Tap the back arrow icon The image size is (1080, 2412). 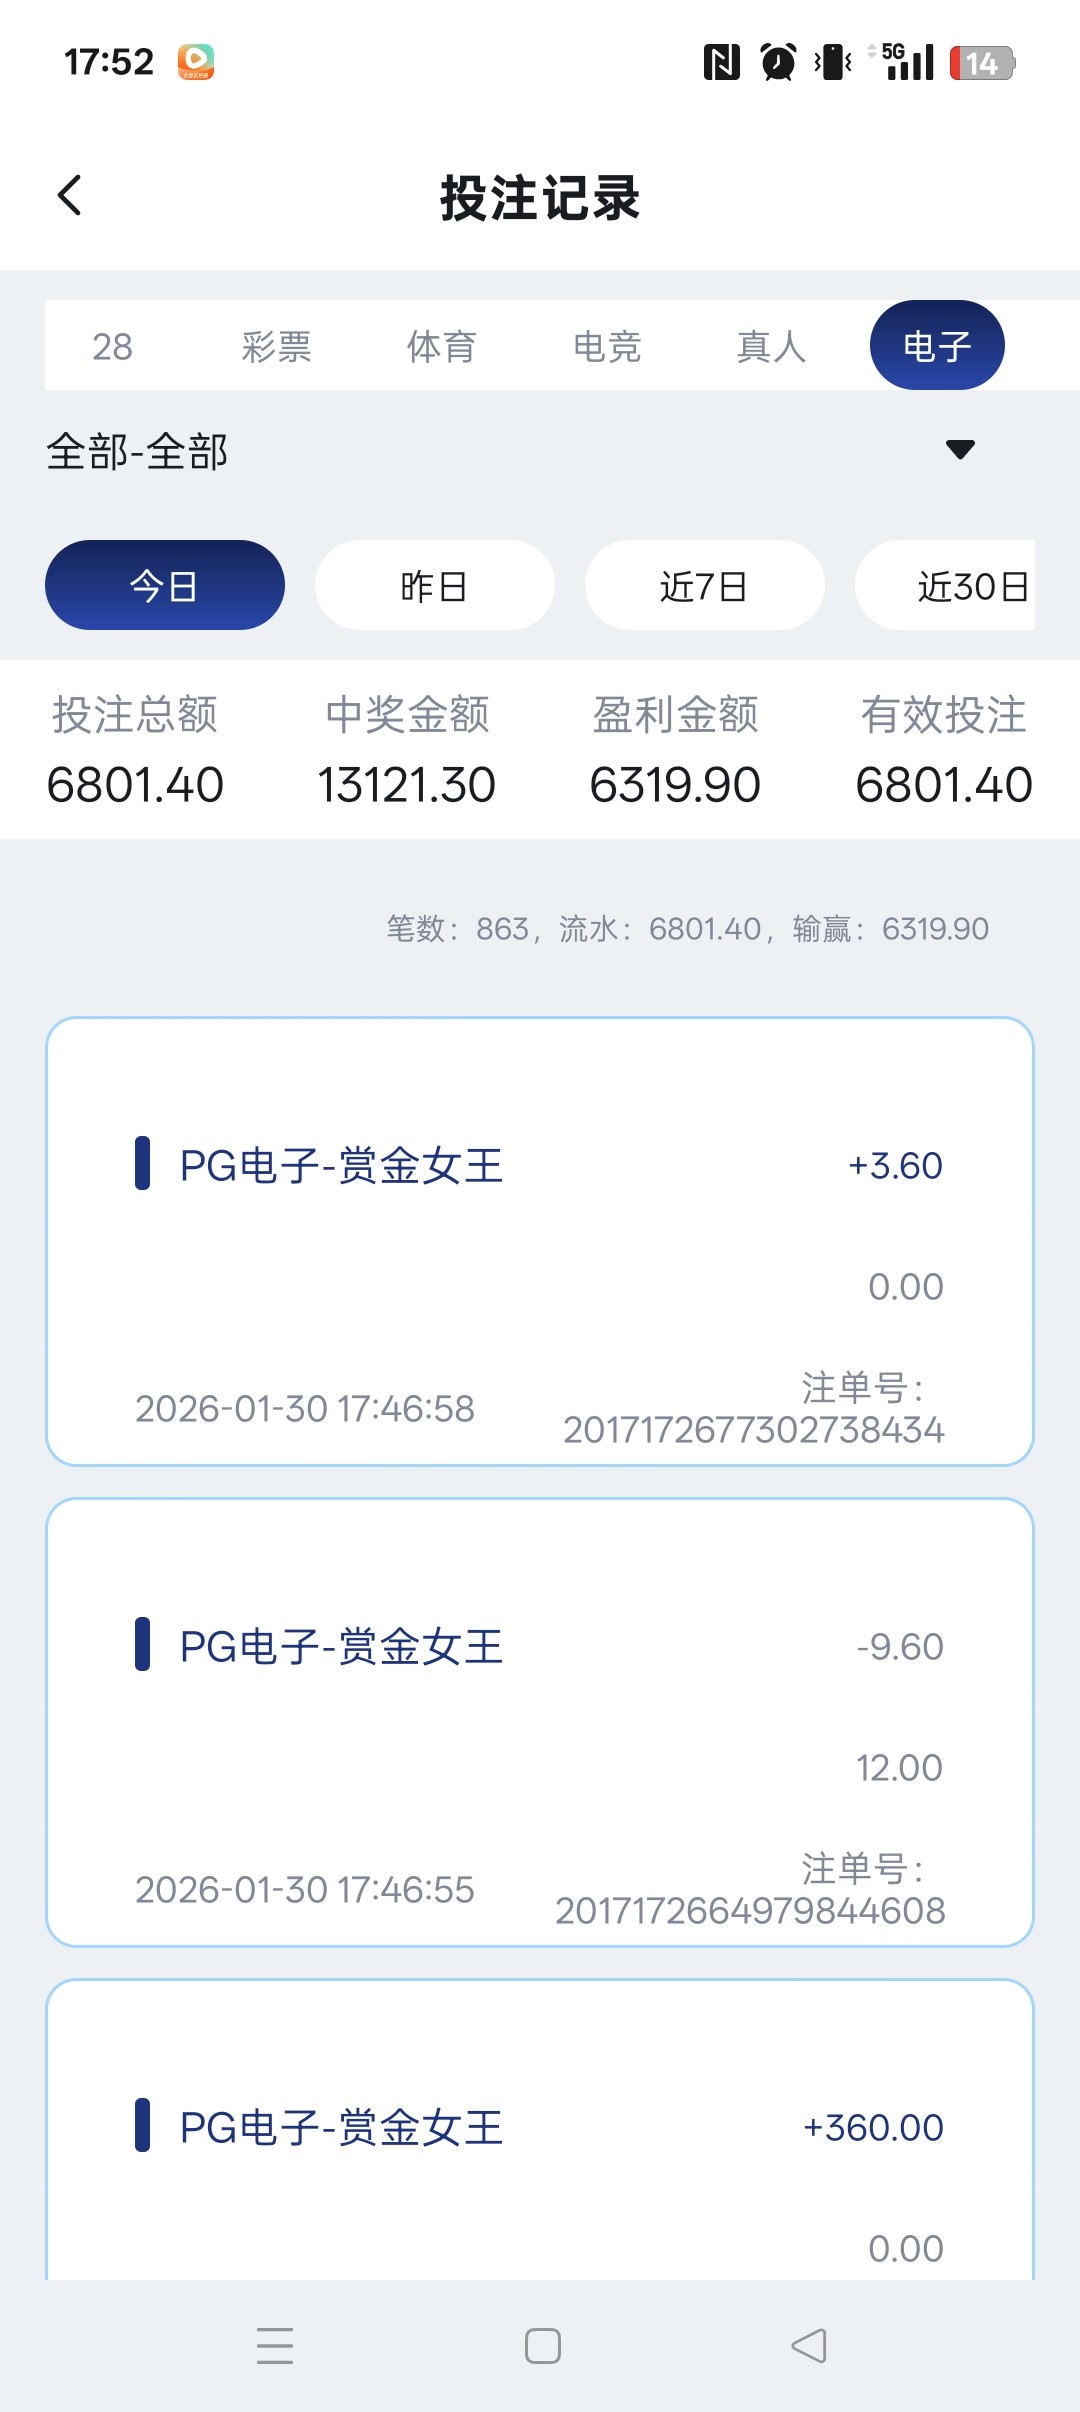tap(70, 196)
